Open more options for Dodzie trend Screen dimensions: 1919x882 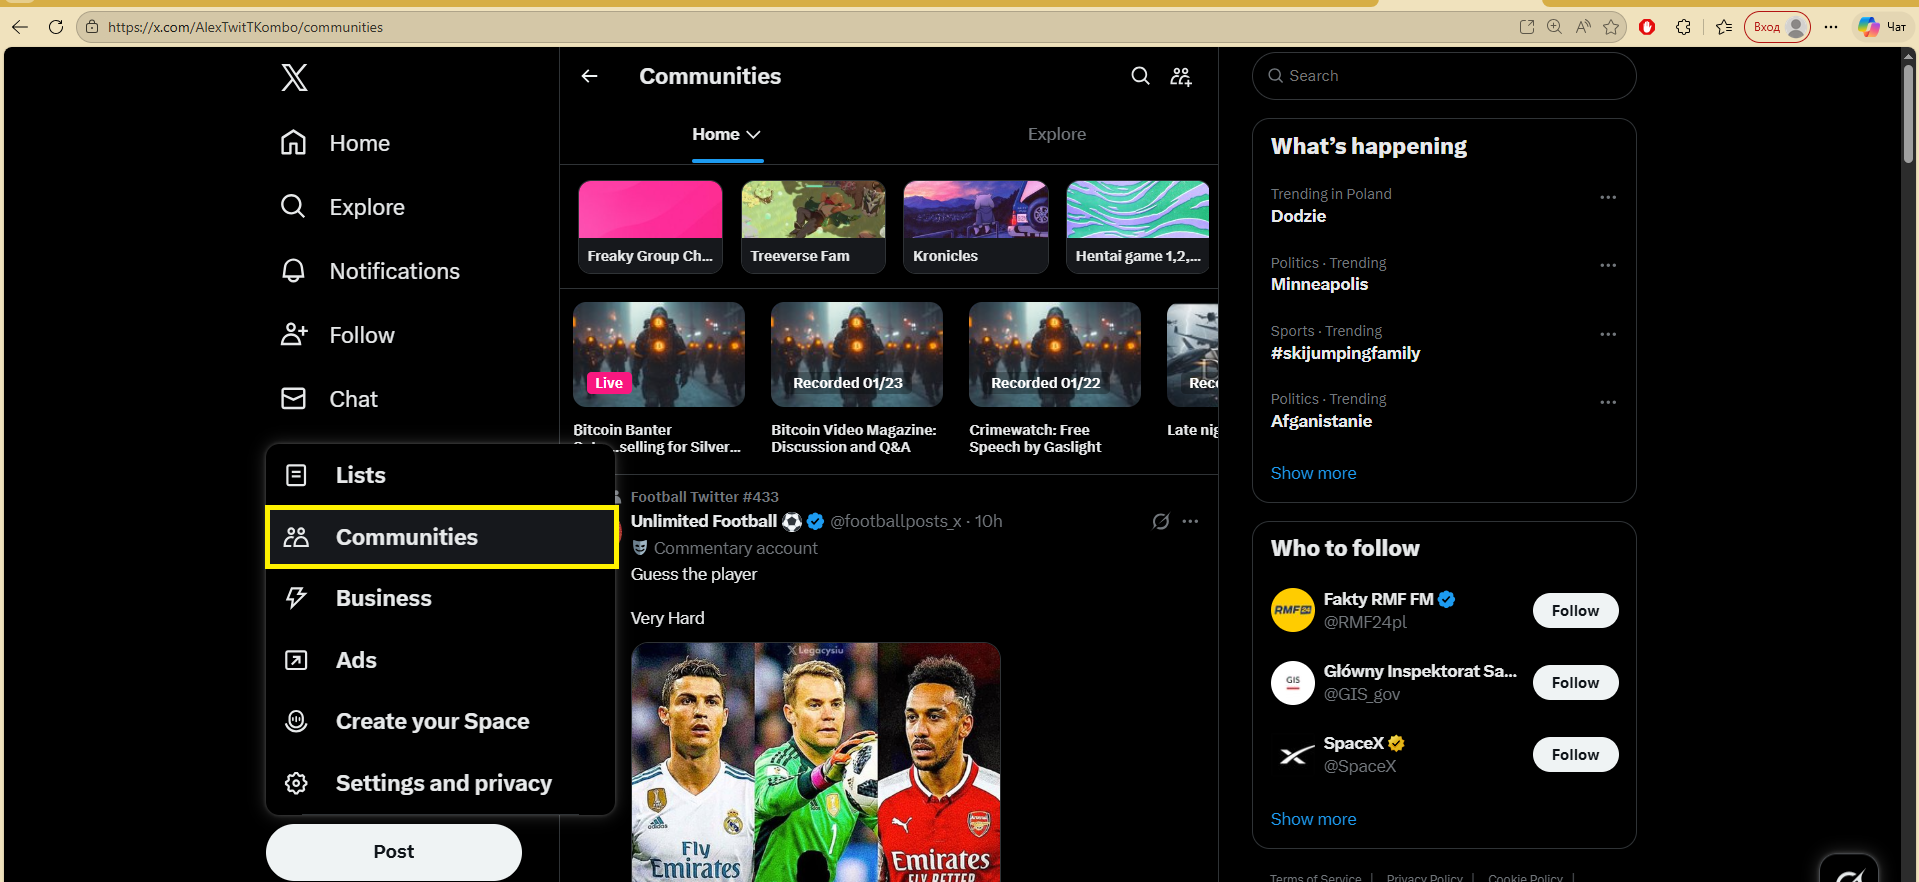coord(1607,197)
